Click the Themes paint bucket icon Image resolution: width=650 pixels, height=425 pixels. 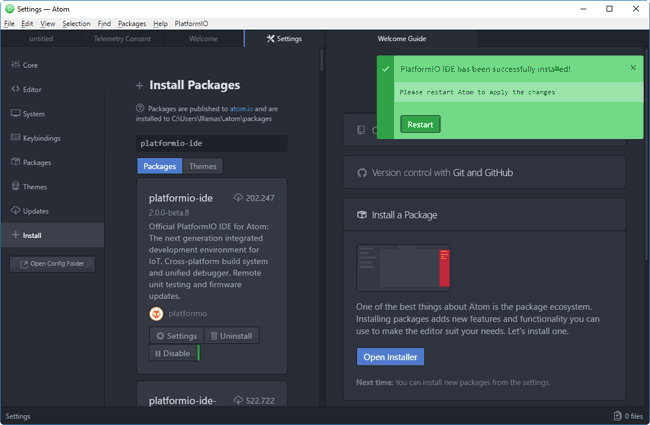tap(15, 186)
